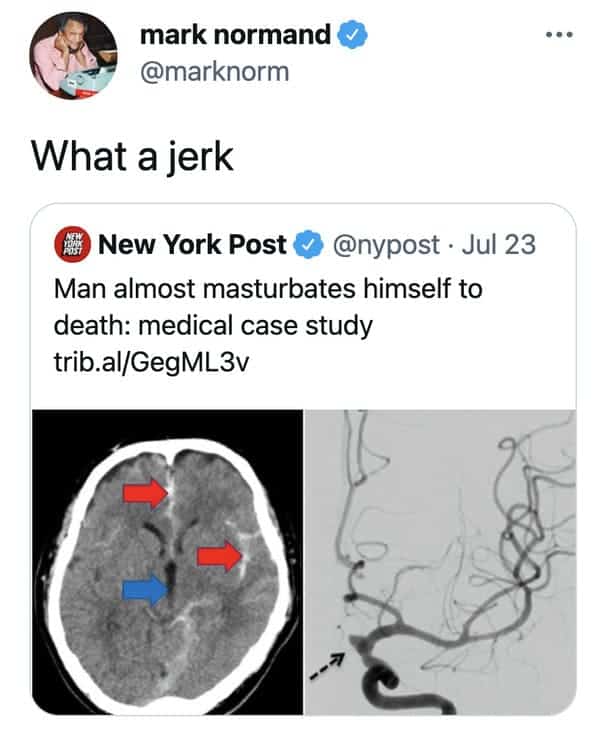Click the New York Post logo avatar
The image size is (599, 734).
72,244
